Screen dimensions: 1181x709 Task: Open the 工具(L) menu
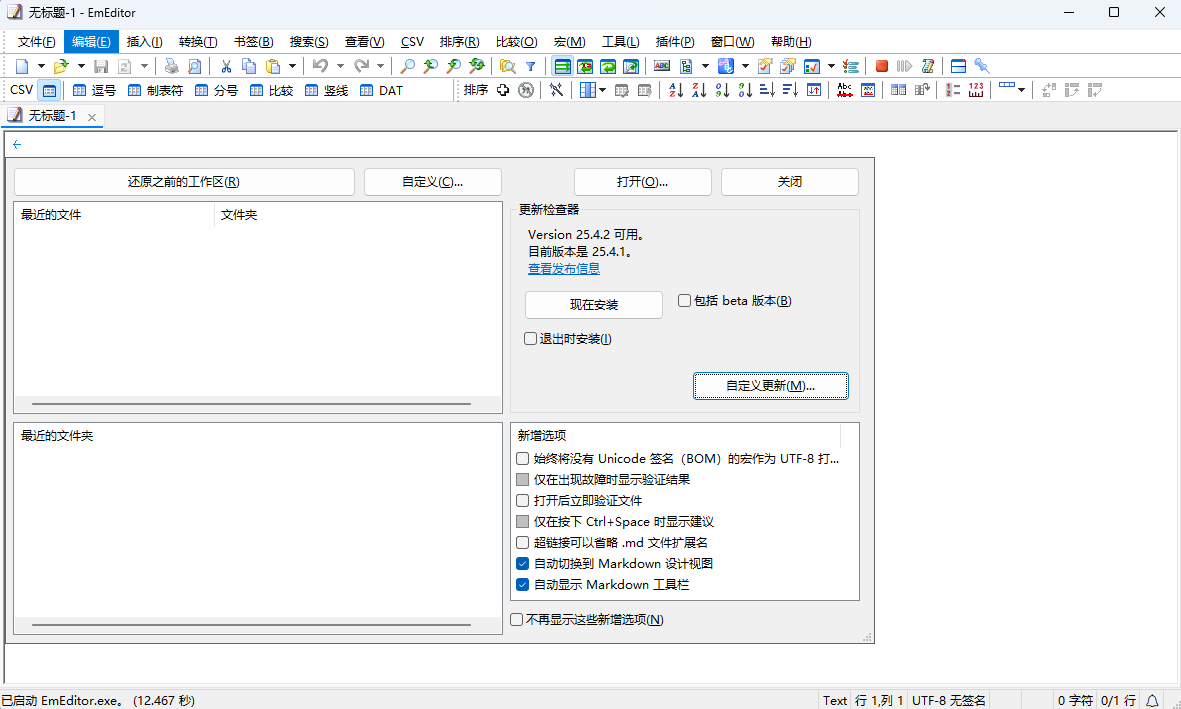[x=620, y=42]
